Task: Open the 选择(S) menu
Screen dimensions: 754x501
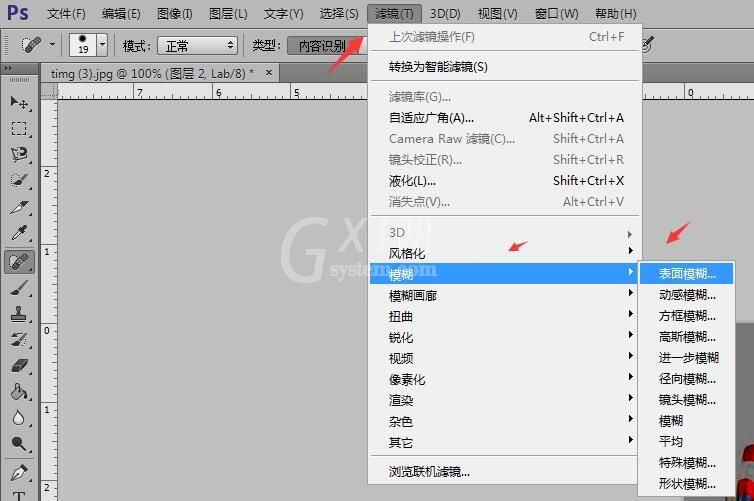Action: (x=339, y=13)
